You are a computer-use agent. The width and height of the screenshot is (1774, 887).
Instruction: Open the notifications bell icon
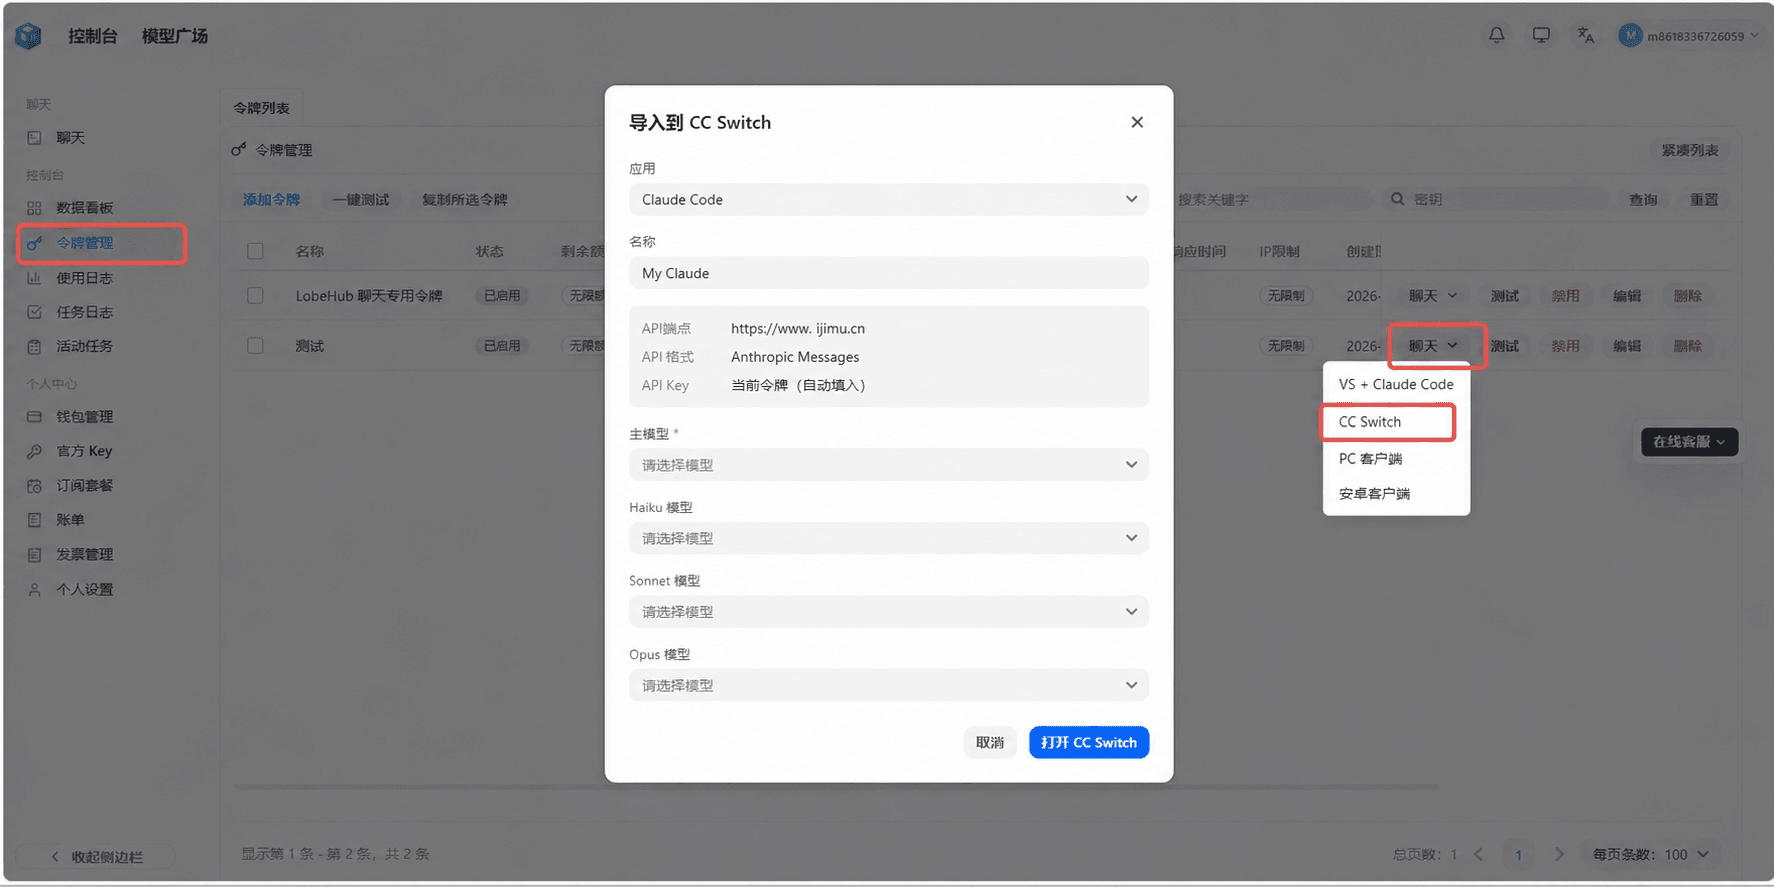click(x=1496, y=35)
